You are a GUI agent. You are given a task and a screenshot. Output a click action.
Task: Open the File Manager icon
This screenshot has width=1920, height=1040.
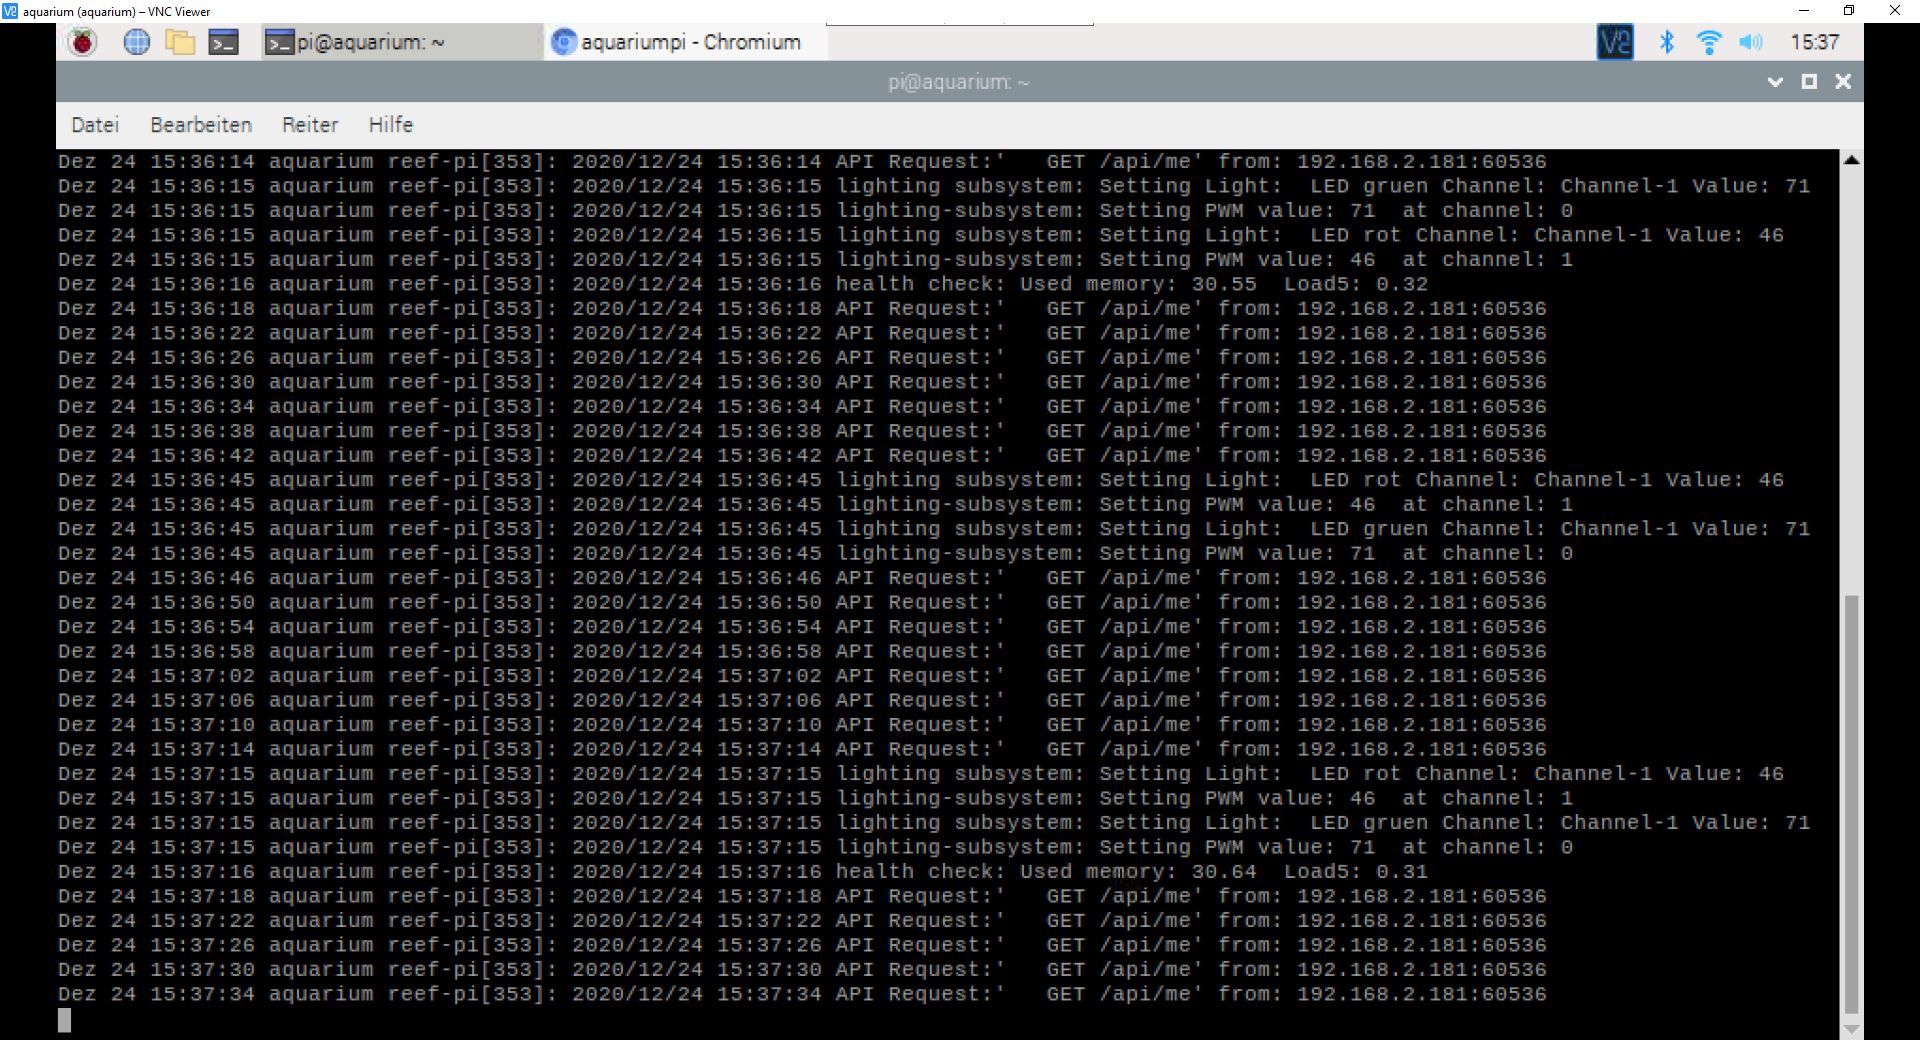point(180,42)
